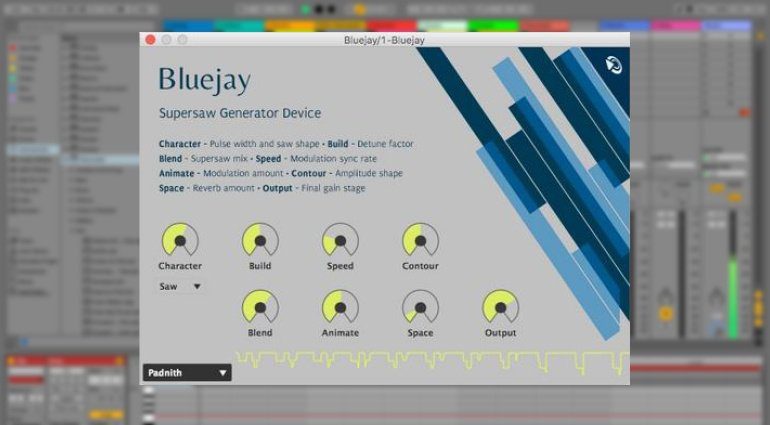
Task: Click the Supersaw Generator Device subtitle
Action: pyautogui.click(x=240, y=113)
